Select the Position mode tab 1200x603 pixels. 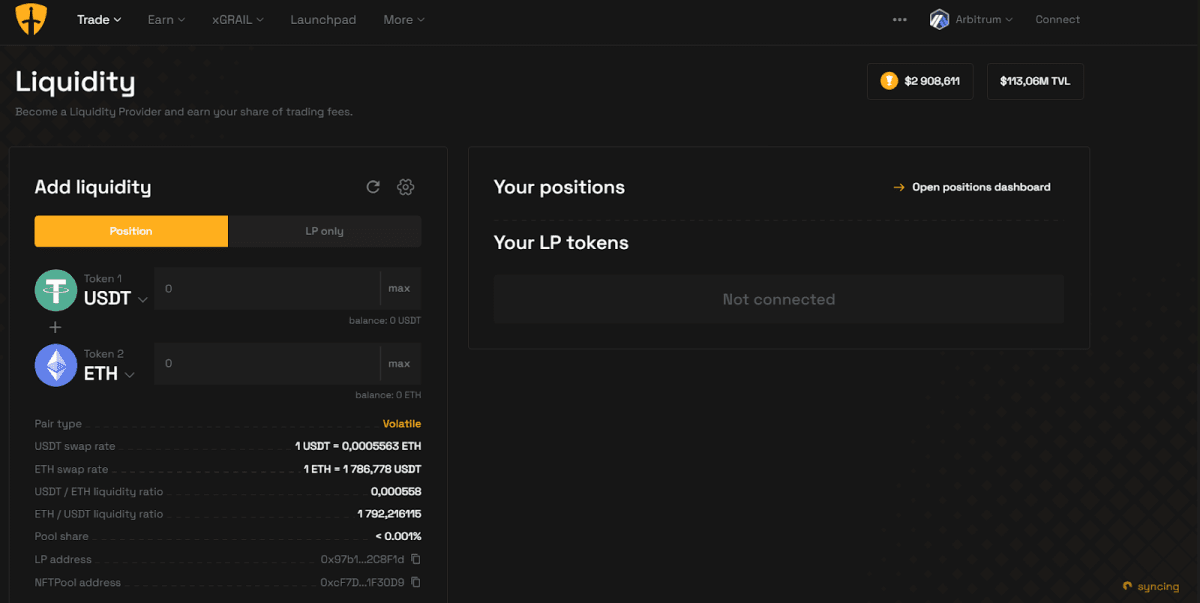coord(130,231)
